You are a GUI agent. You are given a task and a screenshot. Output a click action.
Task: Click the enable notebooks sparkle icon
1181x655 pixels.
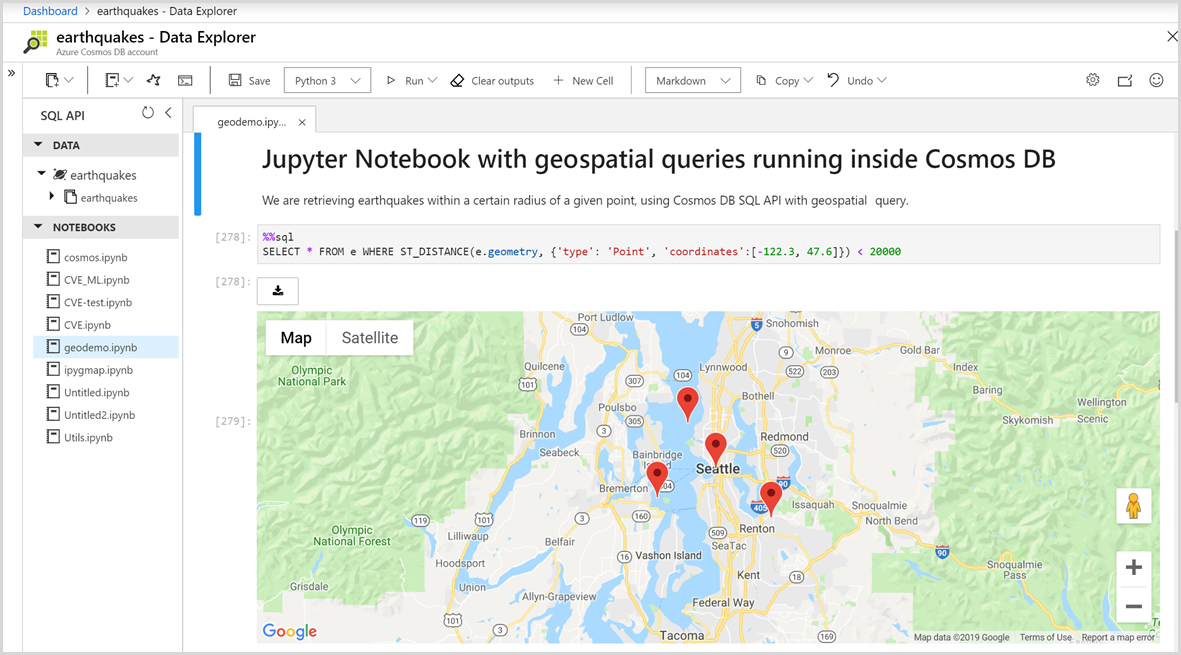pos(154,80)
